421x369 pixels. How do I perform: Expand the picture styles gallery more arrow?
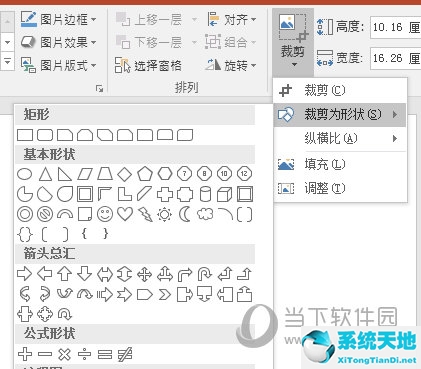7,62
